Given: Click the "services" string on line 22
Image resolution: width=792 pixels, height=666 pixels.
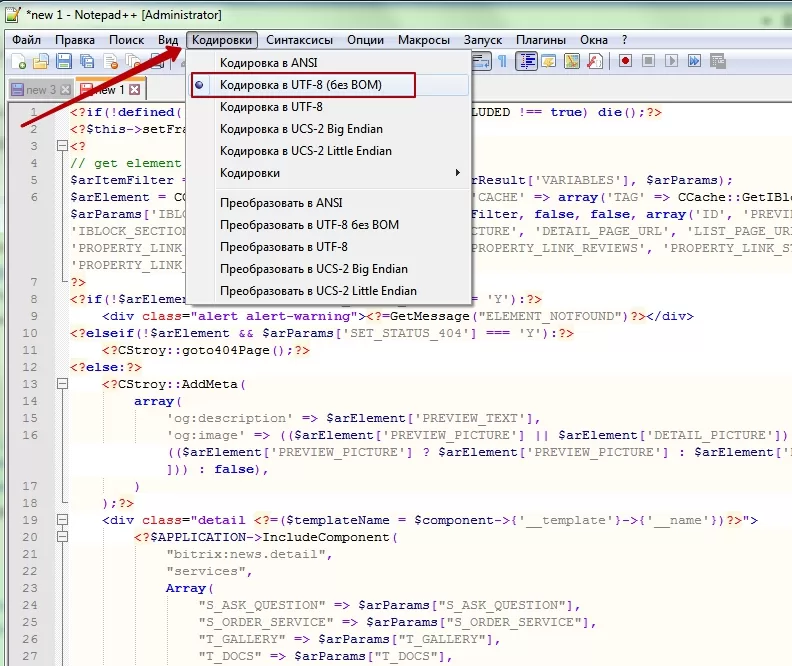Looking at the screenshot, I should (206, 571).
